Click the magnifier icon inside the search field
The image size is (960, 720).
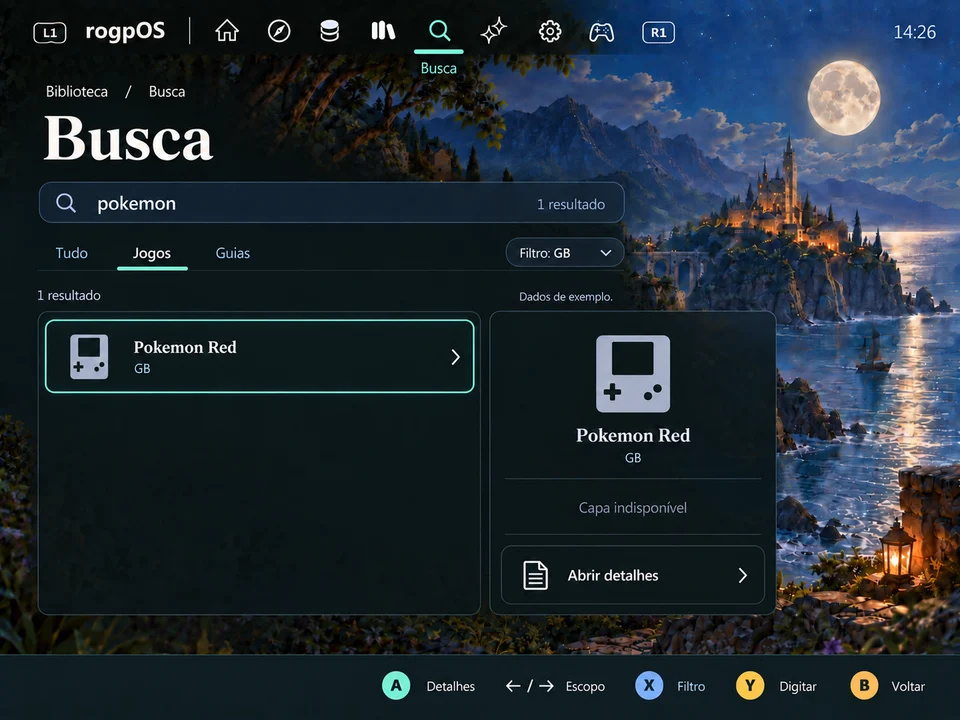66,203
